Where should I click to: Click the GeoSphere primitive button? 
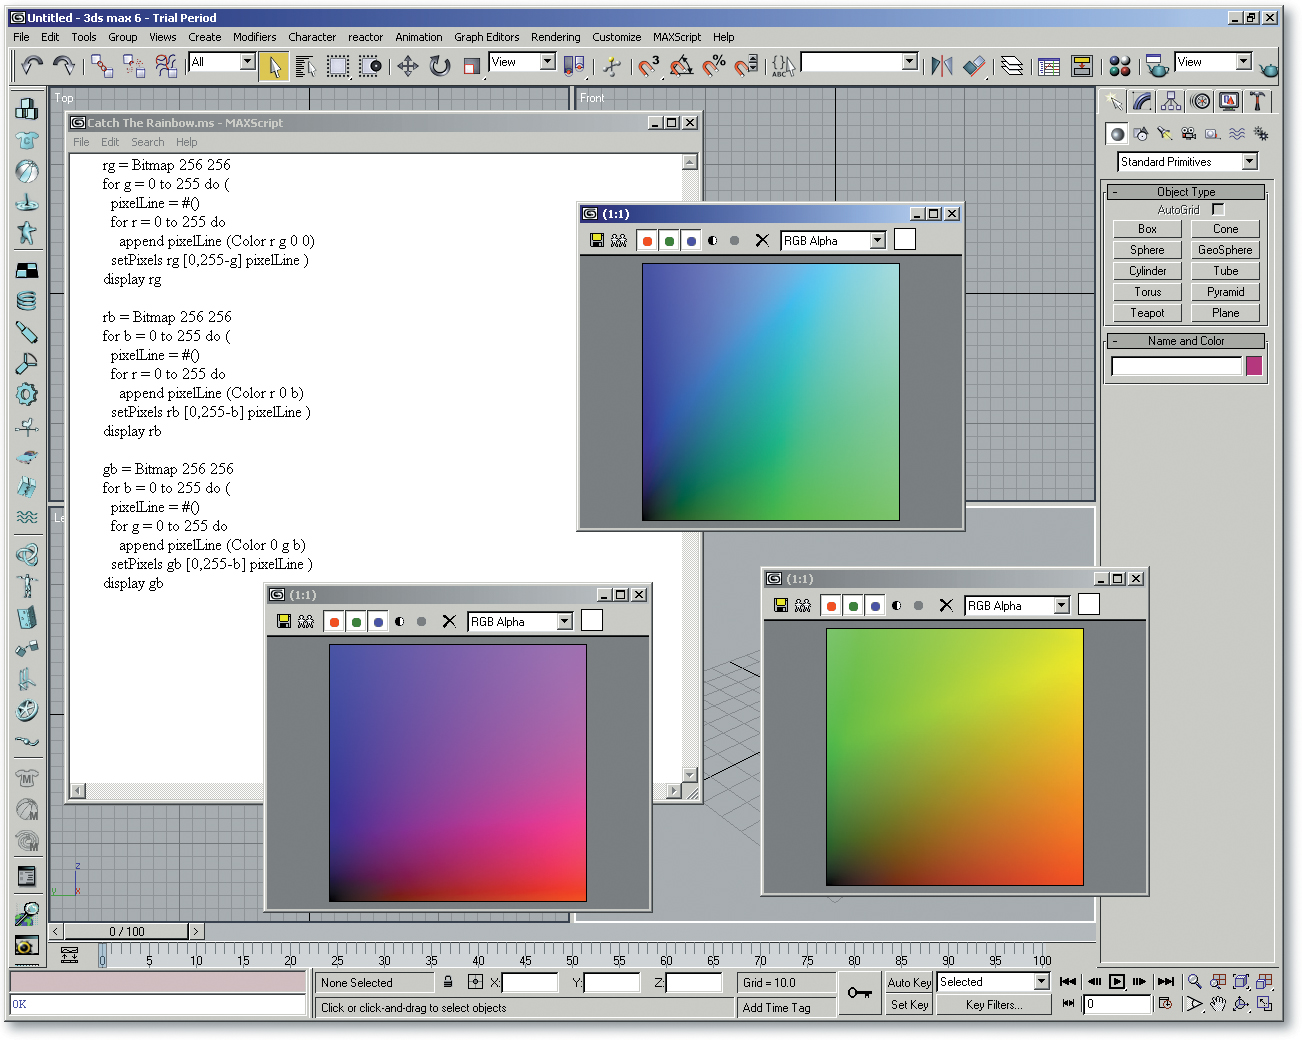coord(1225,250)
